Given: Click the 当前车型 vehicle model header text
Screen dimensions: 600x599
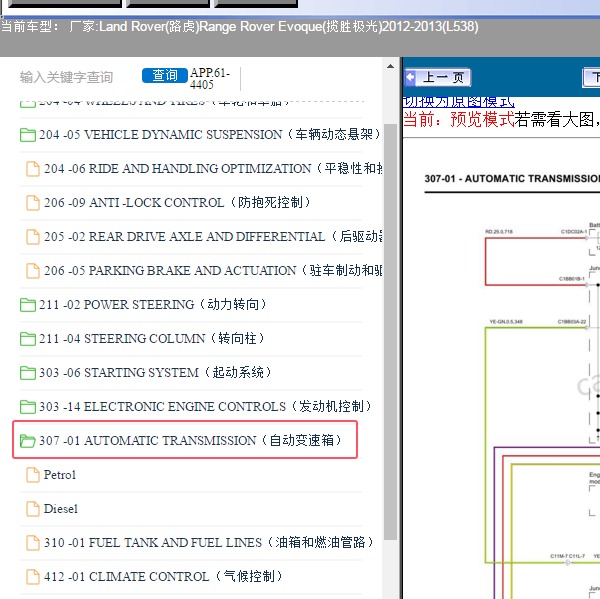Looking at the screenshot, I should [240, 27].
